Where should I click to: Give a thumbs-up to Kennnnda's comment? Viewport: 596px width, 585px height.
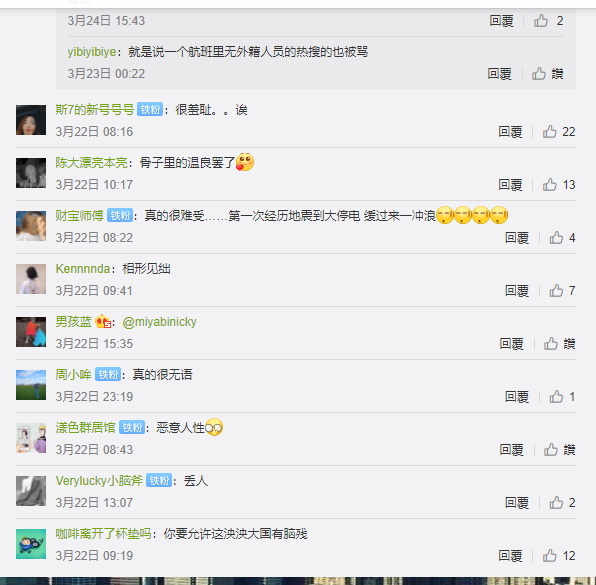[562, 291]
